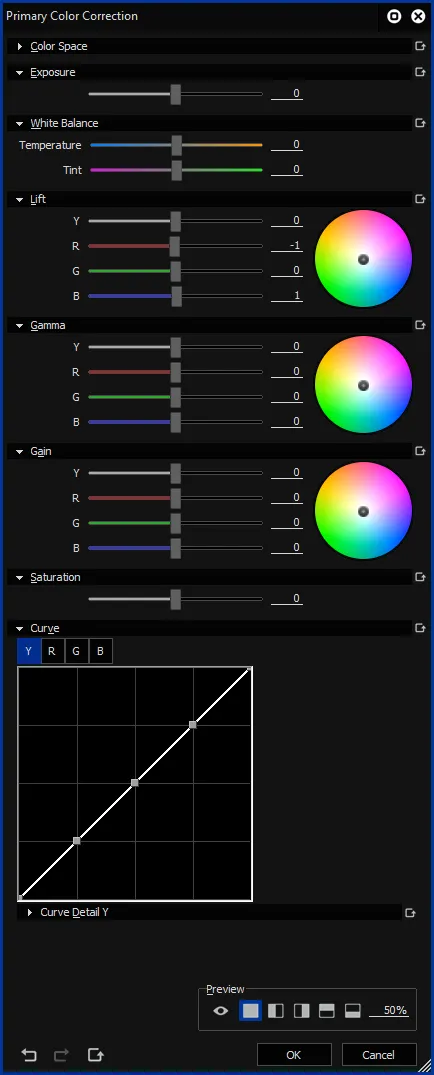Click the reset-all icon beside redo
Screen dimensions: 434x1075
tap(96, 1054)
